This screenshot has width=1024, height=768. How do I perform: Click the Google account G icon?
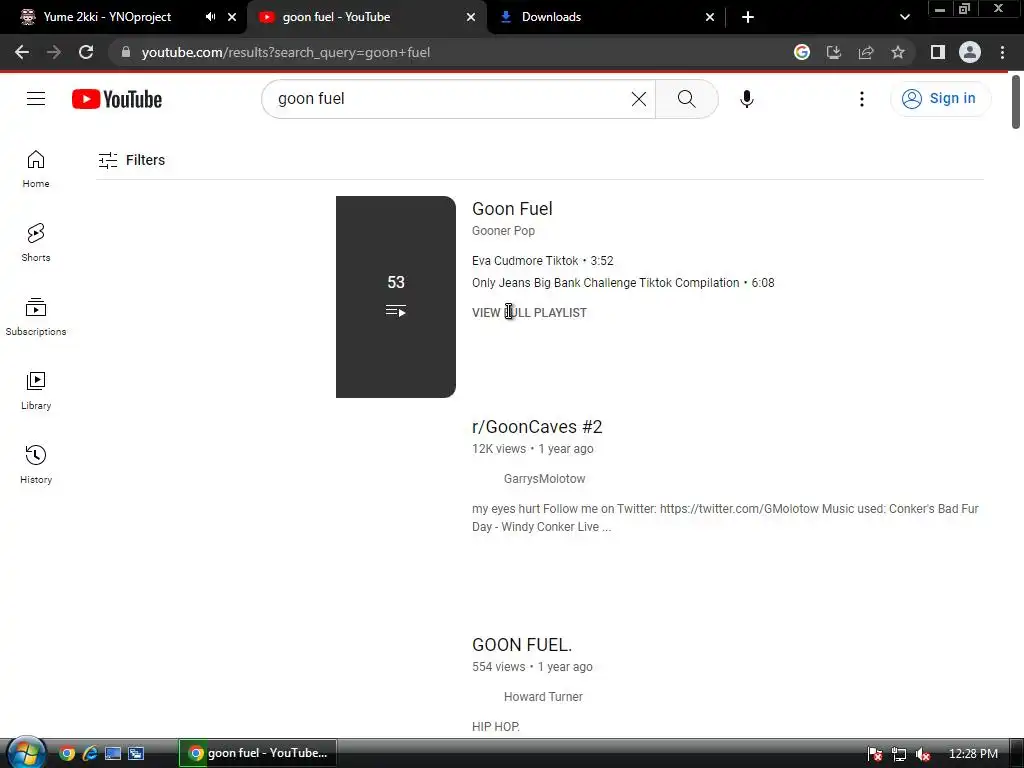(802, 52)
